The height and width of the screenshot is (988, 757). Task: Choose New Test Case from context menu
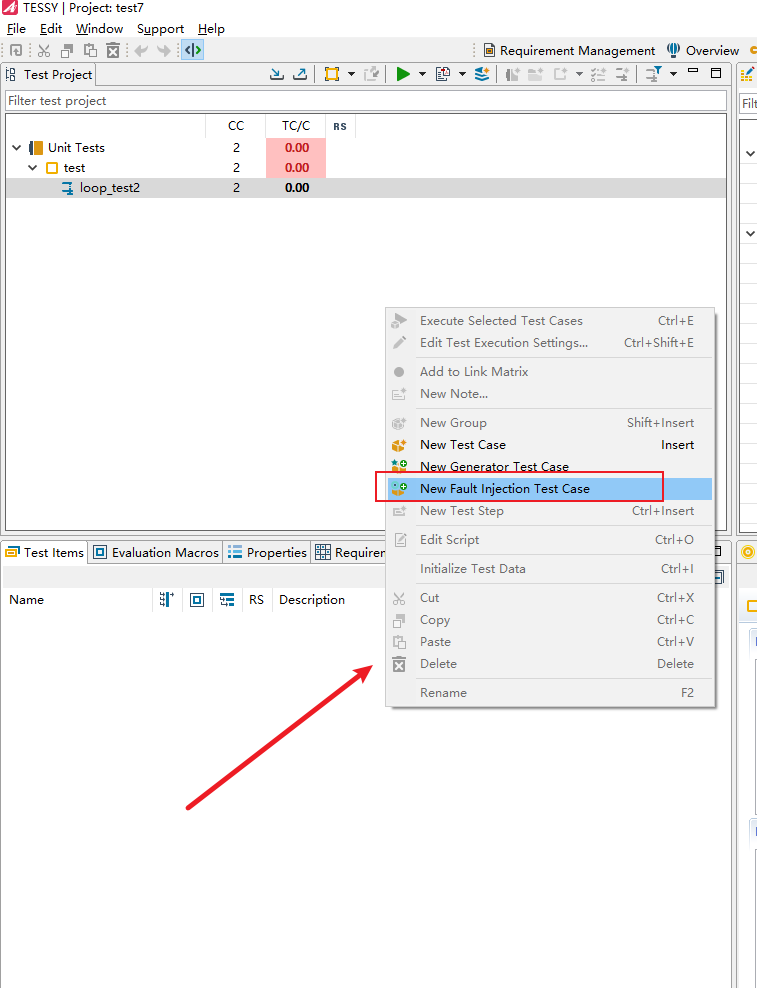[x=550, y=445]
